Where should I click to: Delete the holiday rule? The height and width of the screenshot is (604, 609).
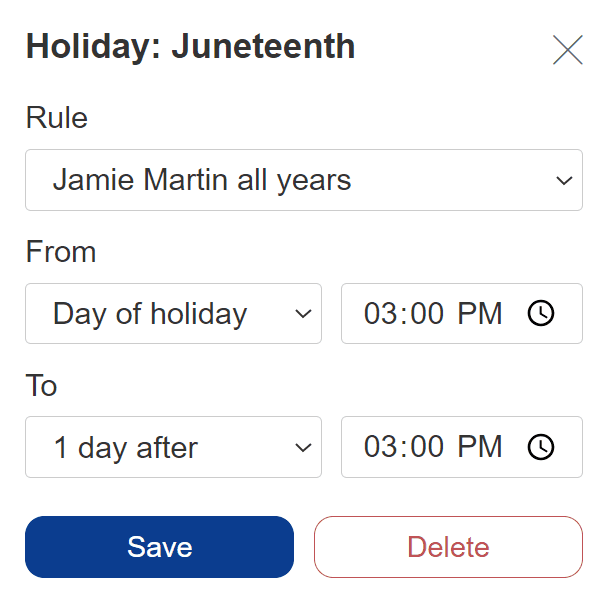[448, 547]
